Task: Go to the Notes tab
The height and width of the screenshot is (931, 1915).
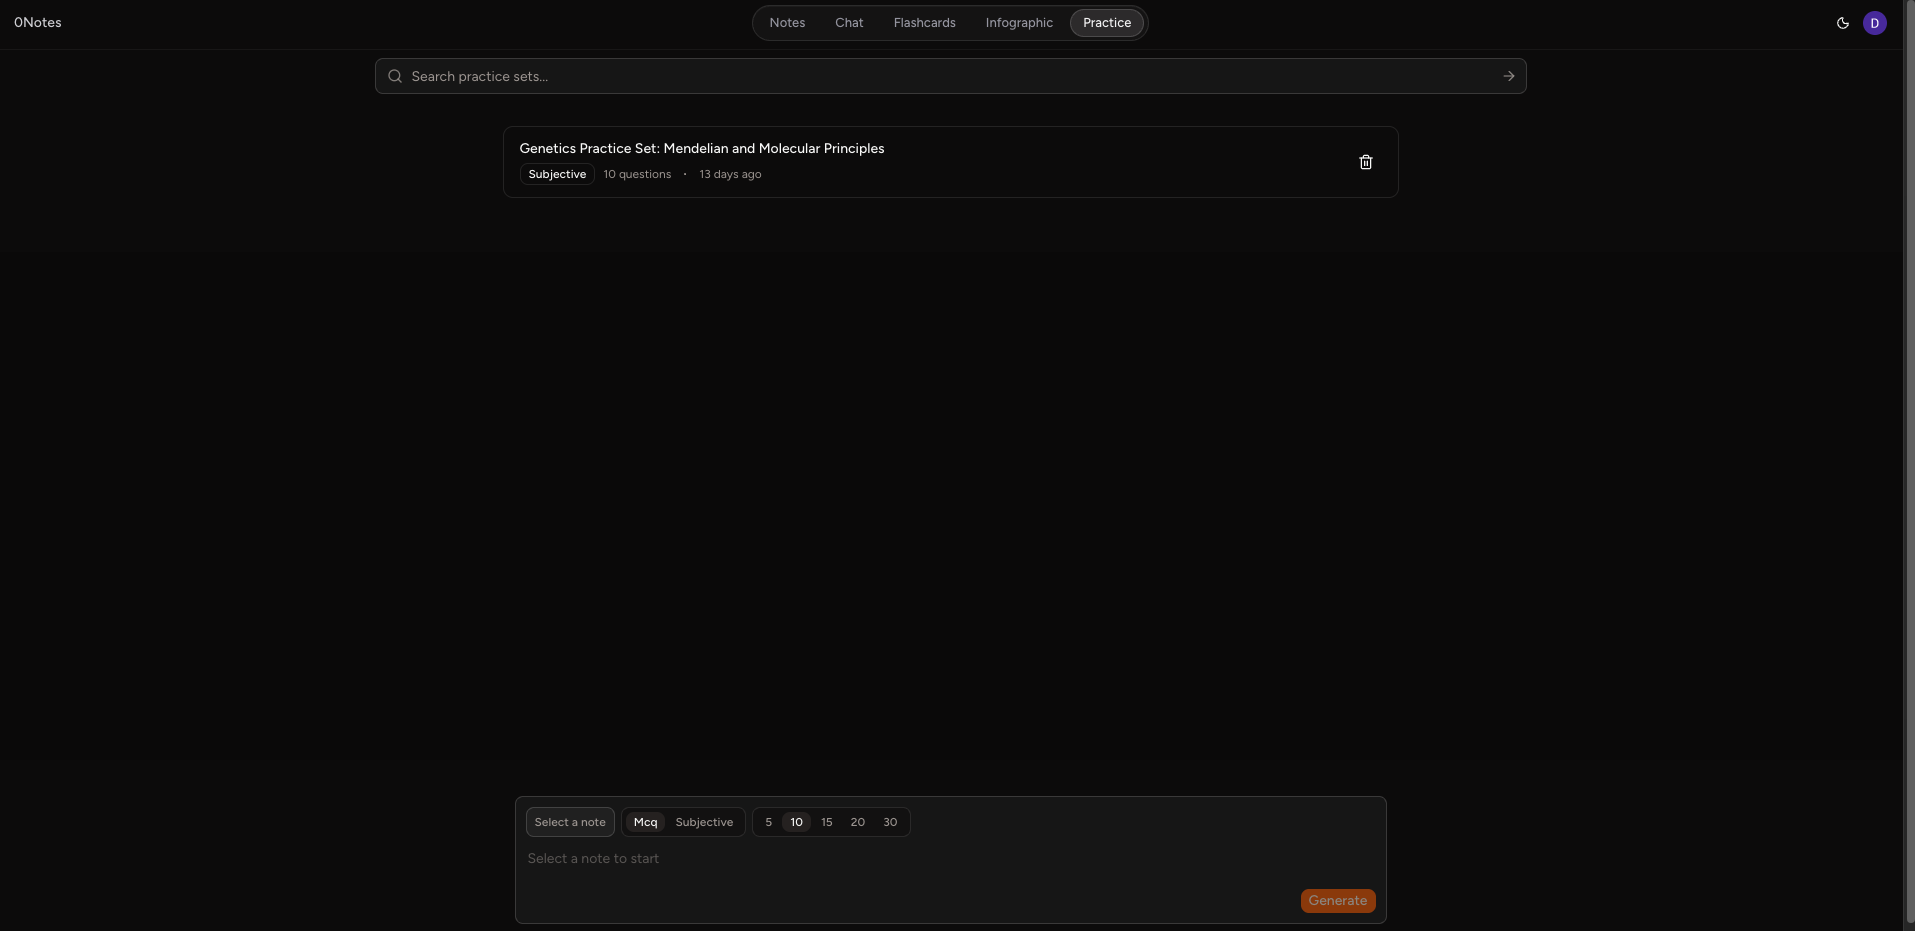Action: click(x=787, y=22)
